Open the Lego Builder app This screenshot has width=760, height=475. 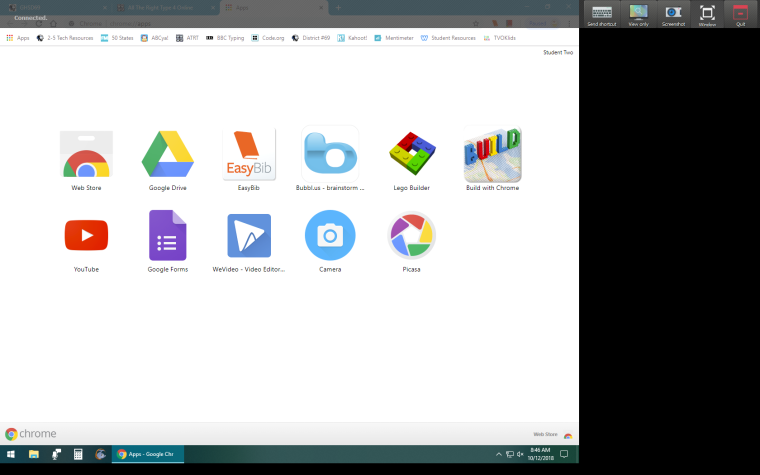(412, 154)
